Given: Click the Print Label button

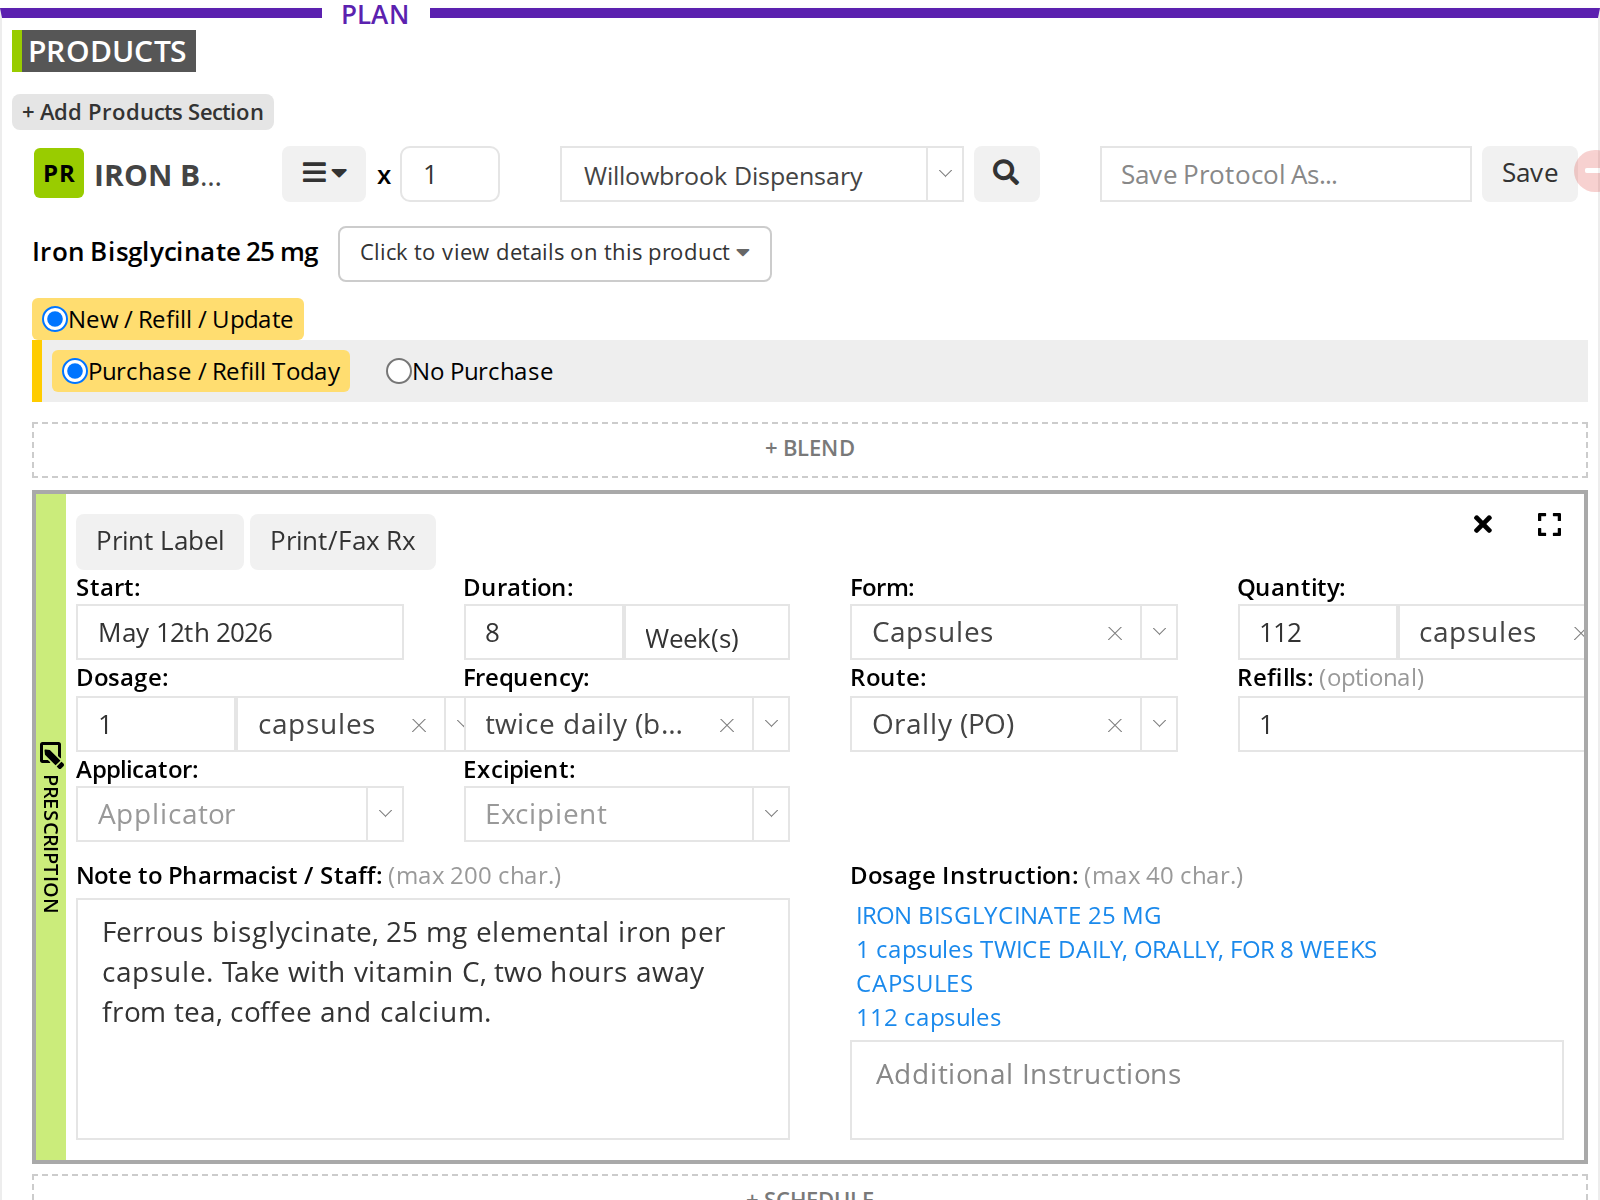Looking at the screenshot, I should pos(160,542).
